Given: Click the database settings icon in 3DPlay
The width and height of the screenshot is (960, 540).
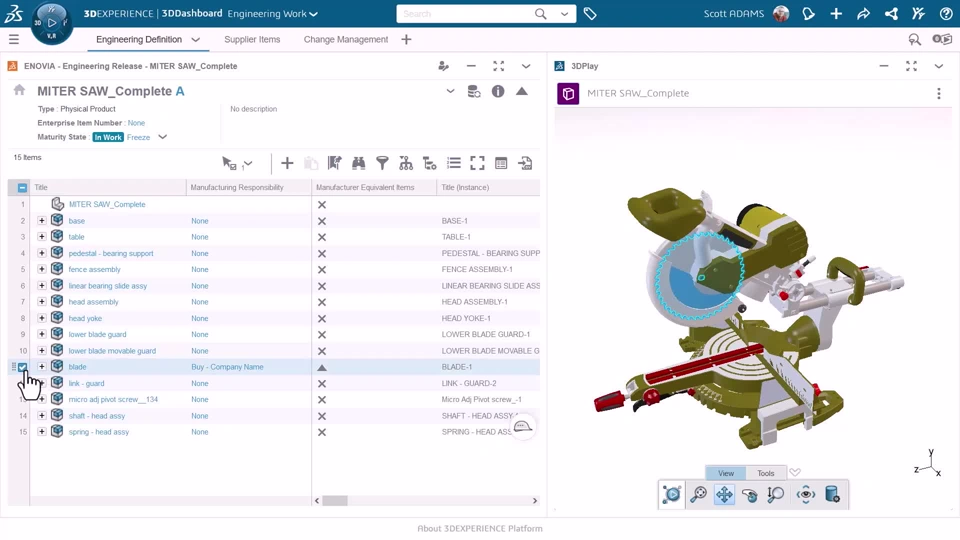Looking at the screenshot, I should [832, 494].
